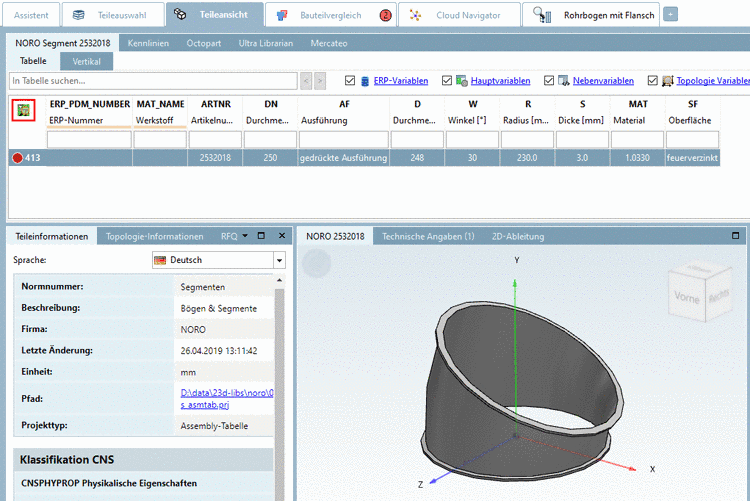Viewport: 750px width, 501px height.
Task: Click the MAT_NAME column header
Action: (160, 112)
